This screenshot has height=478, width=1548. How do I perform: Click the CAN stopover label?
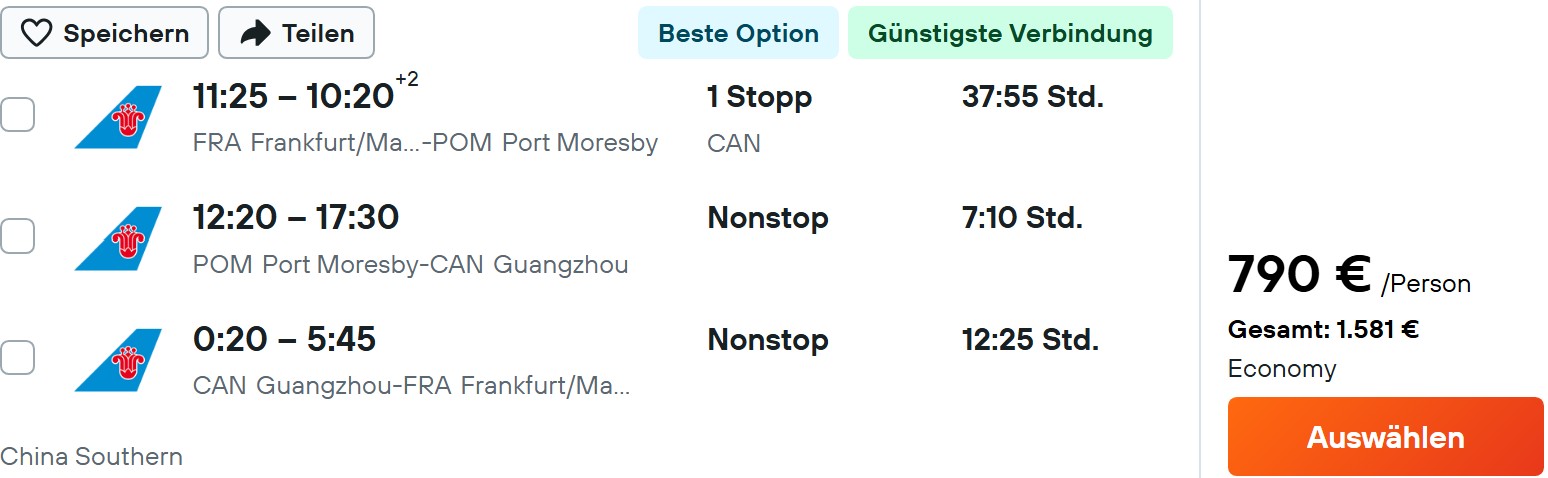pos(733,143)
